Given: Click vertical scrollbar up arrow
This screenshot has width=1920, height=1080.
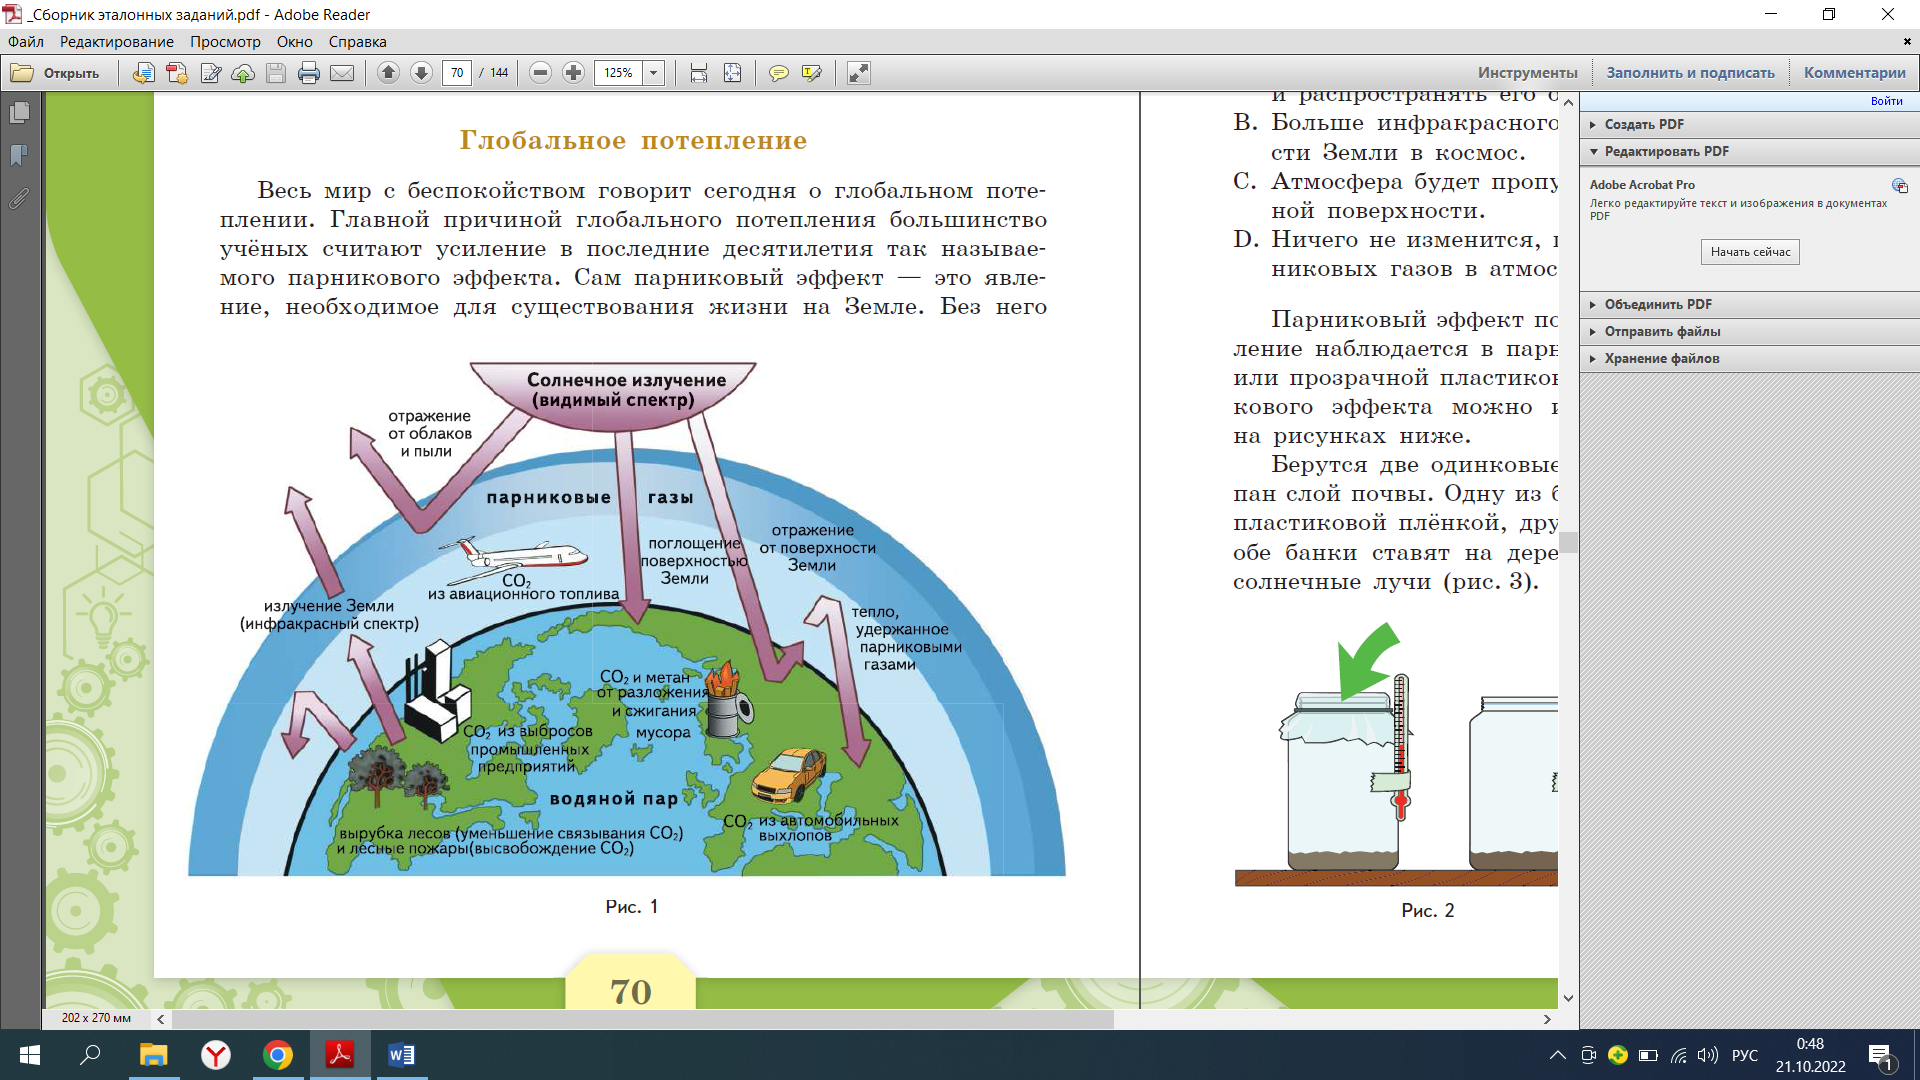Looking at the screenshot, I should click(x=1568, y=102).
